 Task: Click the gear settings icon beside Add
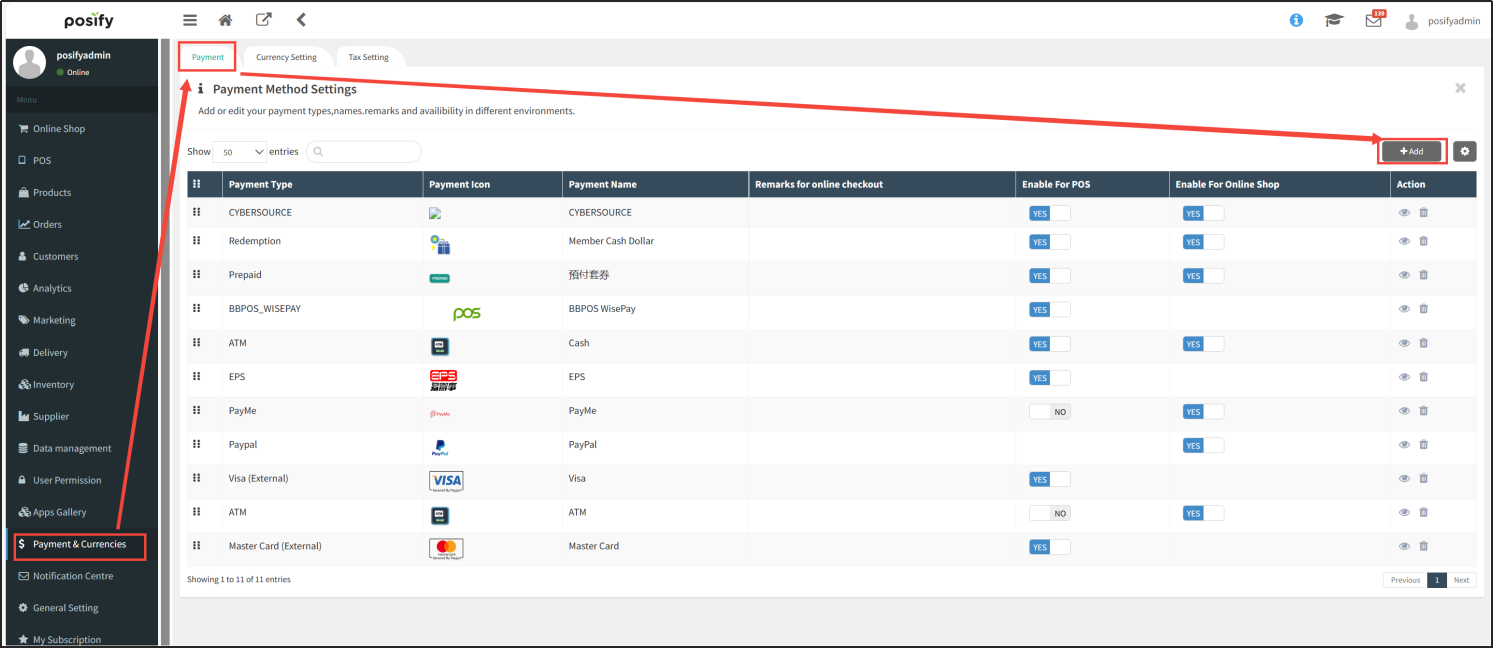pos(1464,151)
